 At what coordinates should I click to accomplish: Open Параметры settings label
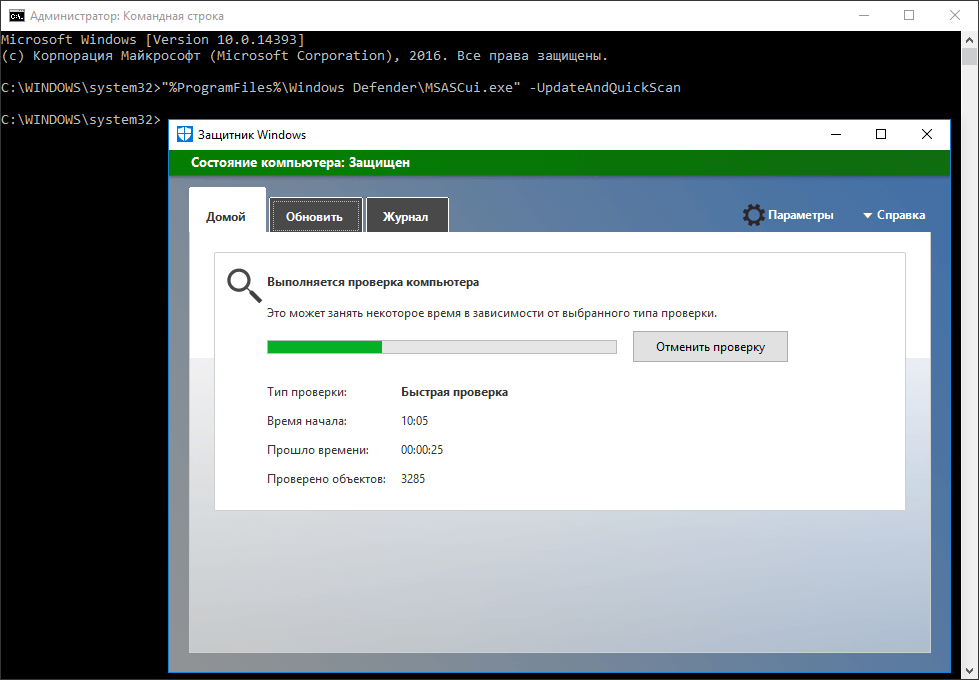(x=800, y=215)
